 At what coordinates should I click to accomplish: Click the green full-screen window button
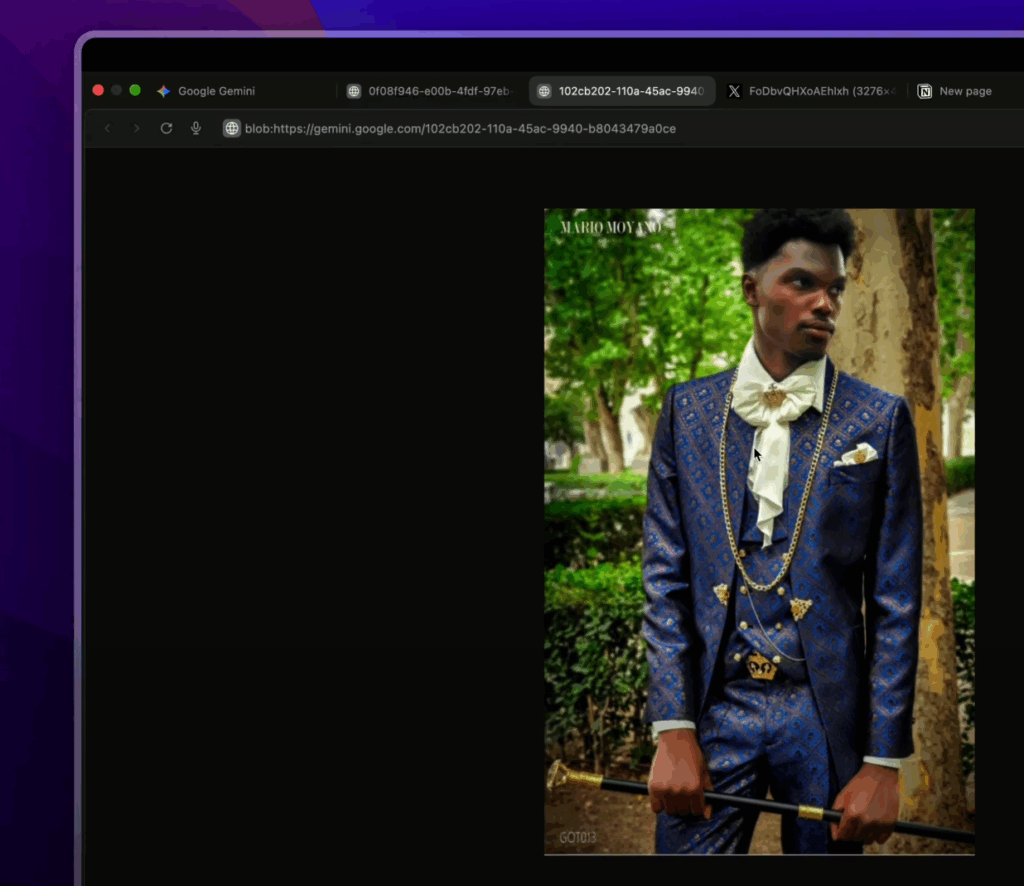pyautogui.click(x=135, y=90)
